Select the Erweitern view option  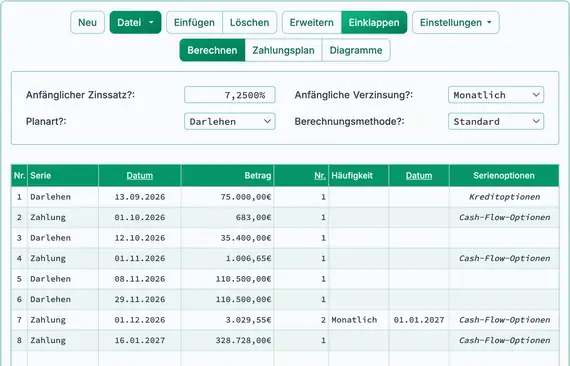(x=312, y=23)
